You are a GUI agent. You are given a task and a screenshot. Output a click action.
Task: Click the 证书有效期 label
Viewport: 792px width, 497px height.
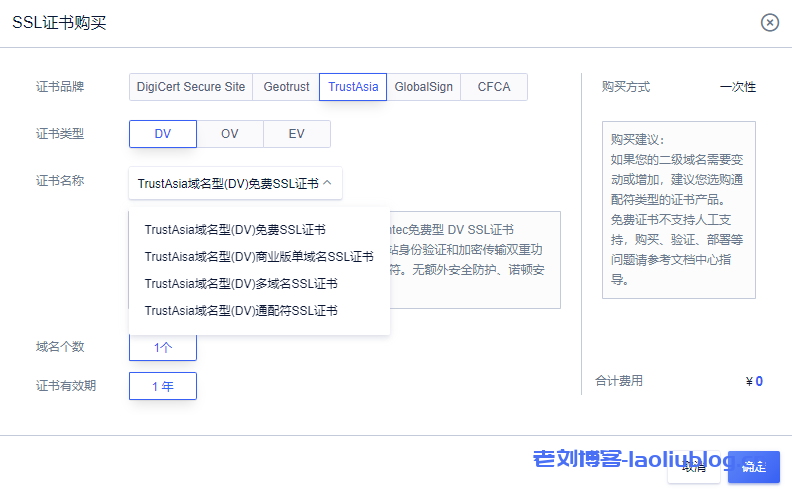pyautogui.click(x=66, y=386)
